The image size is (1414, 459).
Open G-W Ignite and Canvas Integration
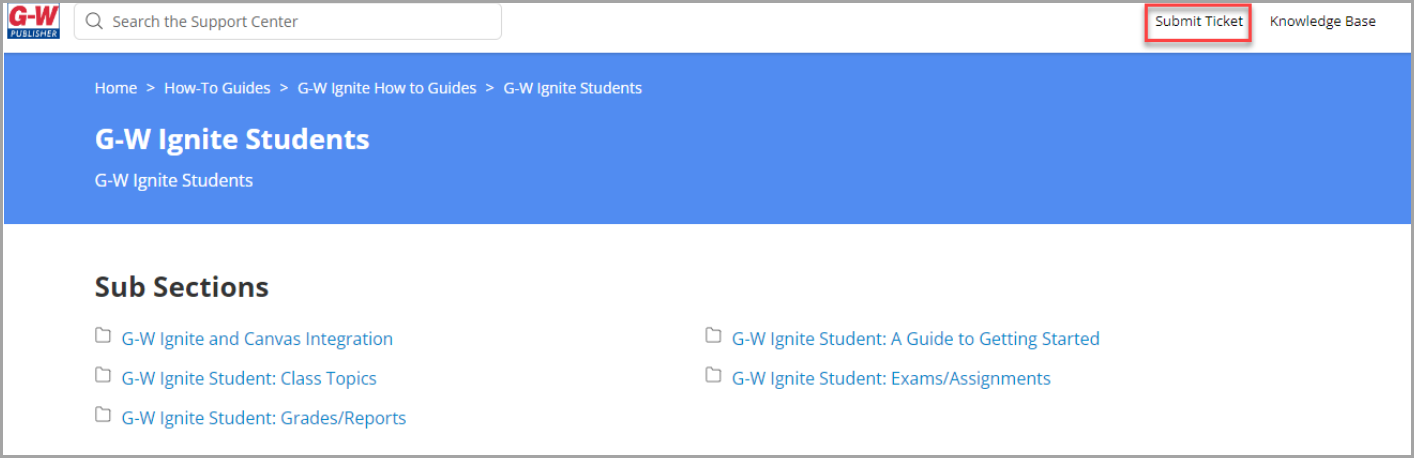click(x=257, y=339)
